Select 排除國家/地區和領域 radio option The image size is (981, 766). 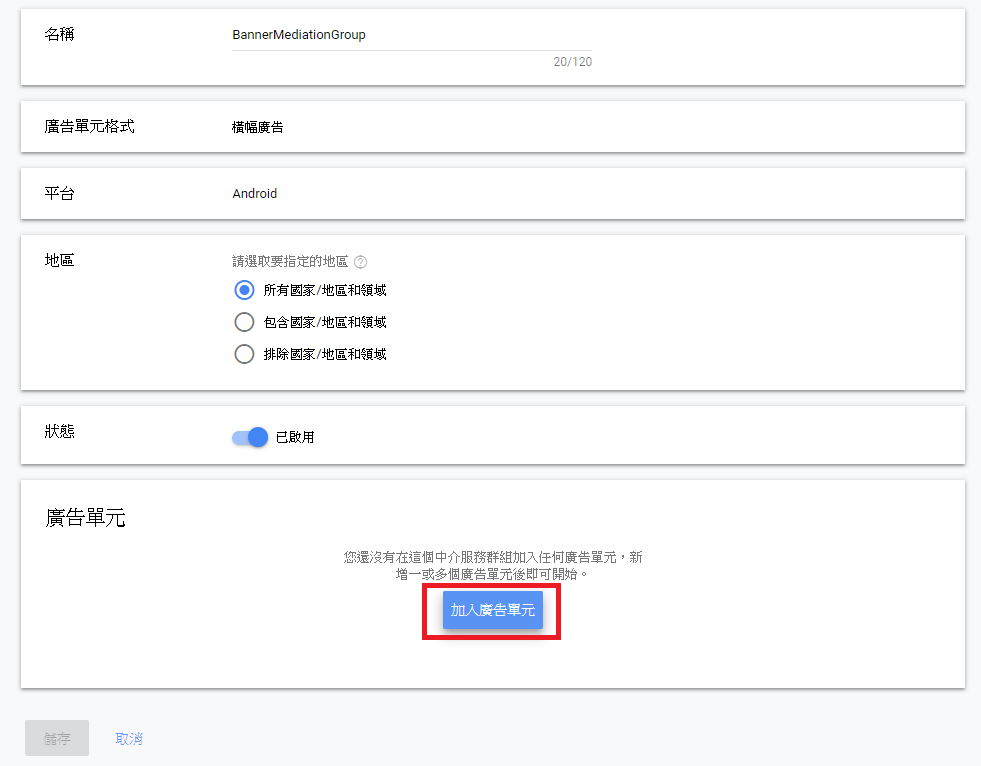244,354
